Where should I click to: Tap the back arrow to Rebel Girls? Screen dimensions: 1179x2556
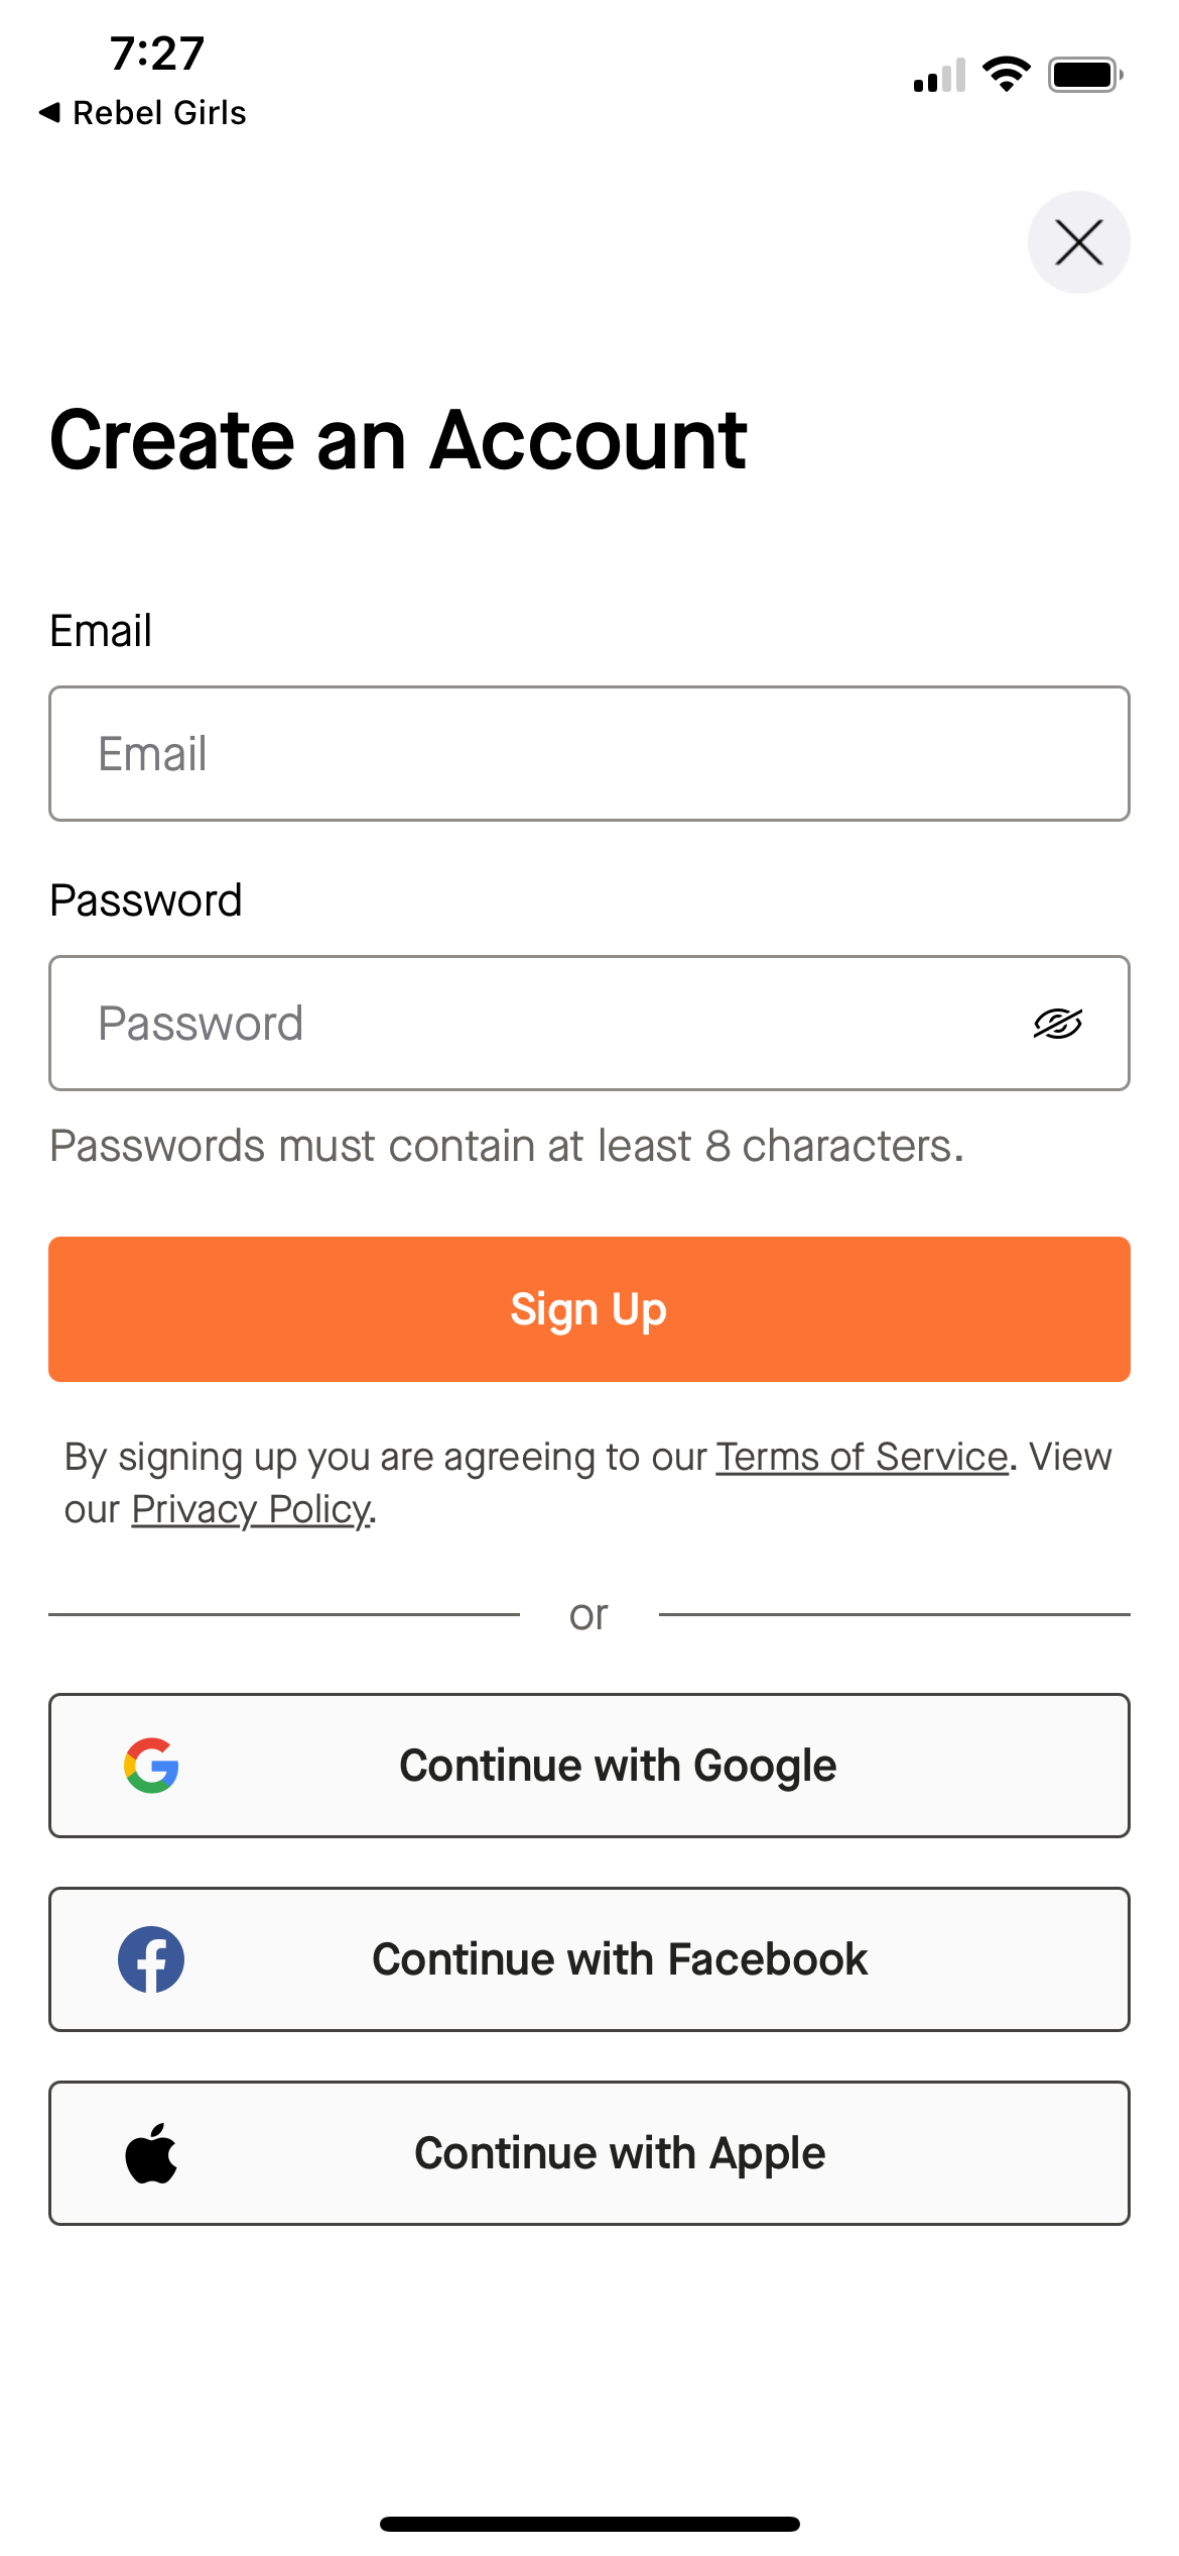coord(49,112)
